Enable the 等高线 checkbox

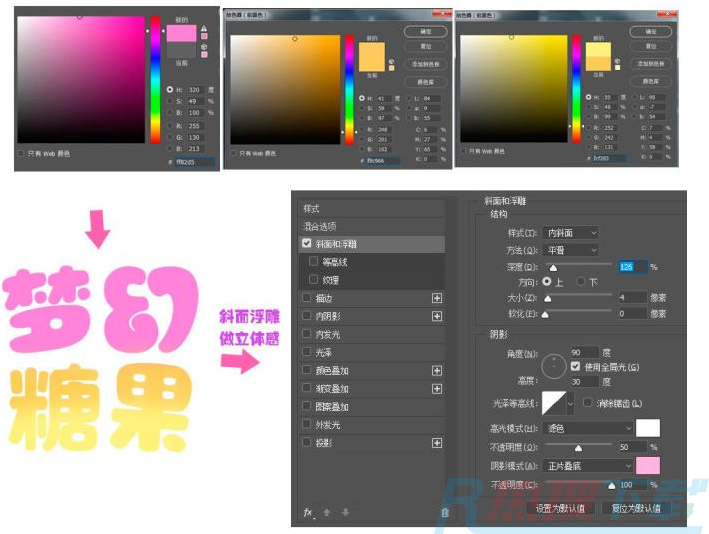click(x=314, y=262)
